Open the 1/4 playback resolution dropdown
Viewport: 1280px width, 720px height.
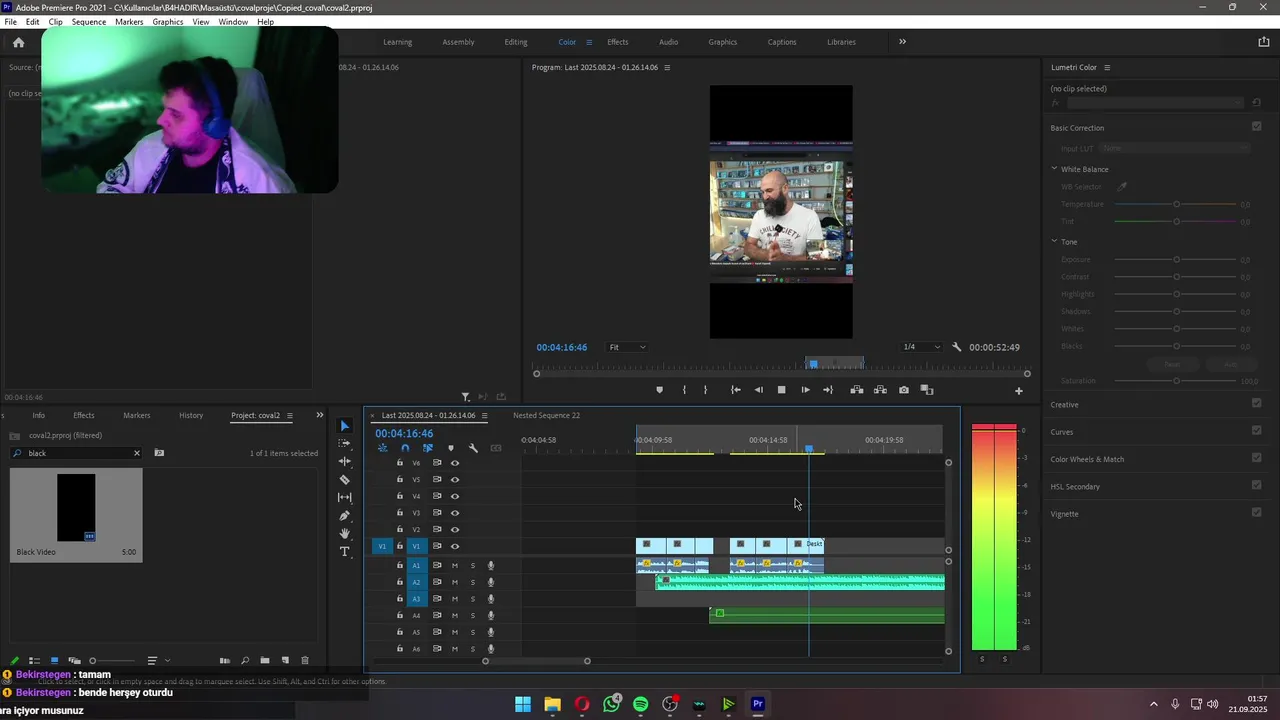(x=921, y=347)
